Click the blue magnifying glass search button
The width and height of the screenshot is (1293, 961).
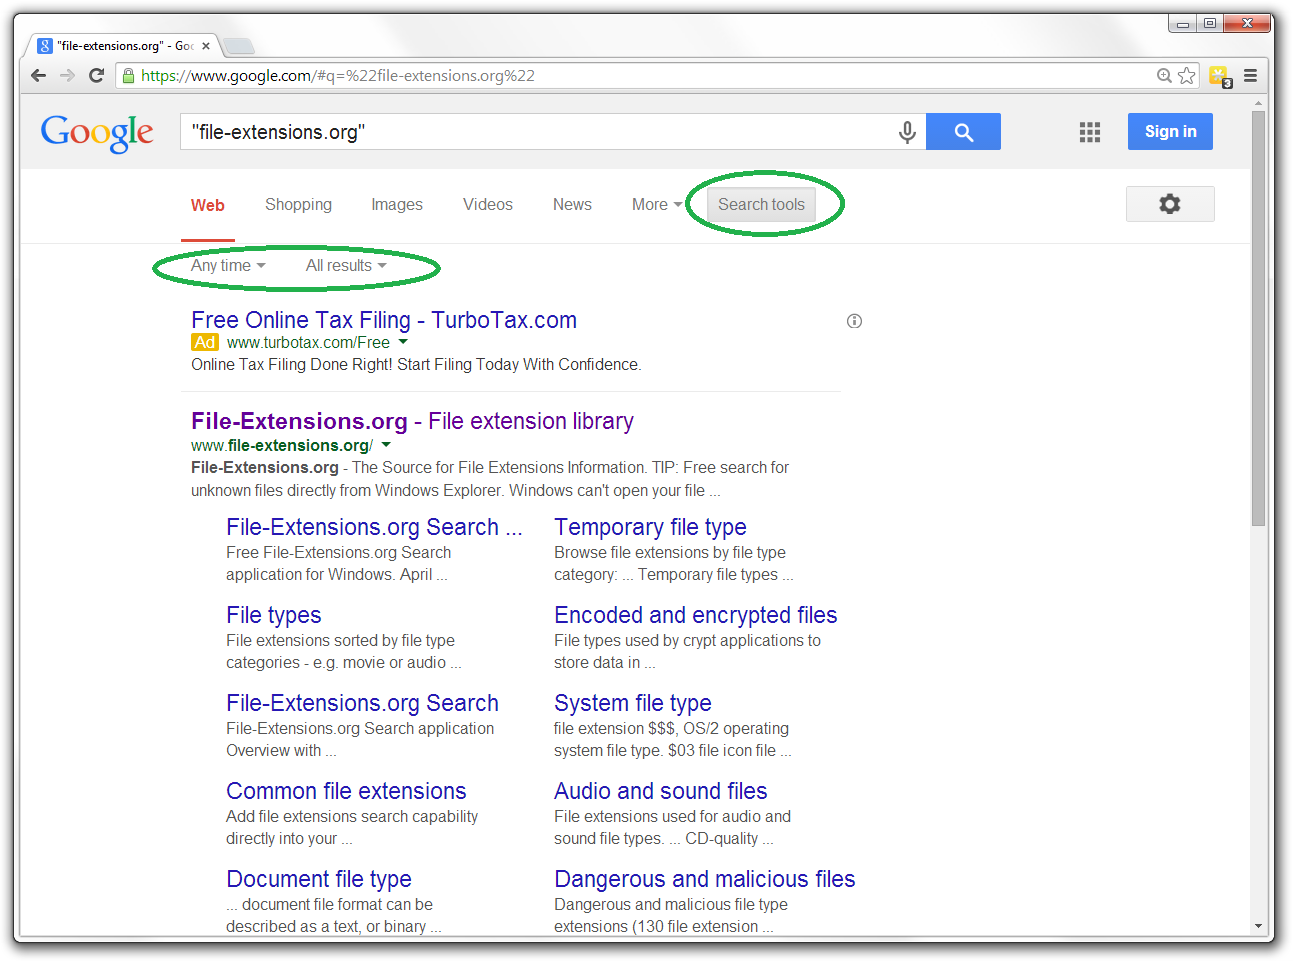(x=962, y=131)
